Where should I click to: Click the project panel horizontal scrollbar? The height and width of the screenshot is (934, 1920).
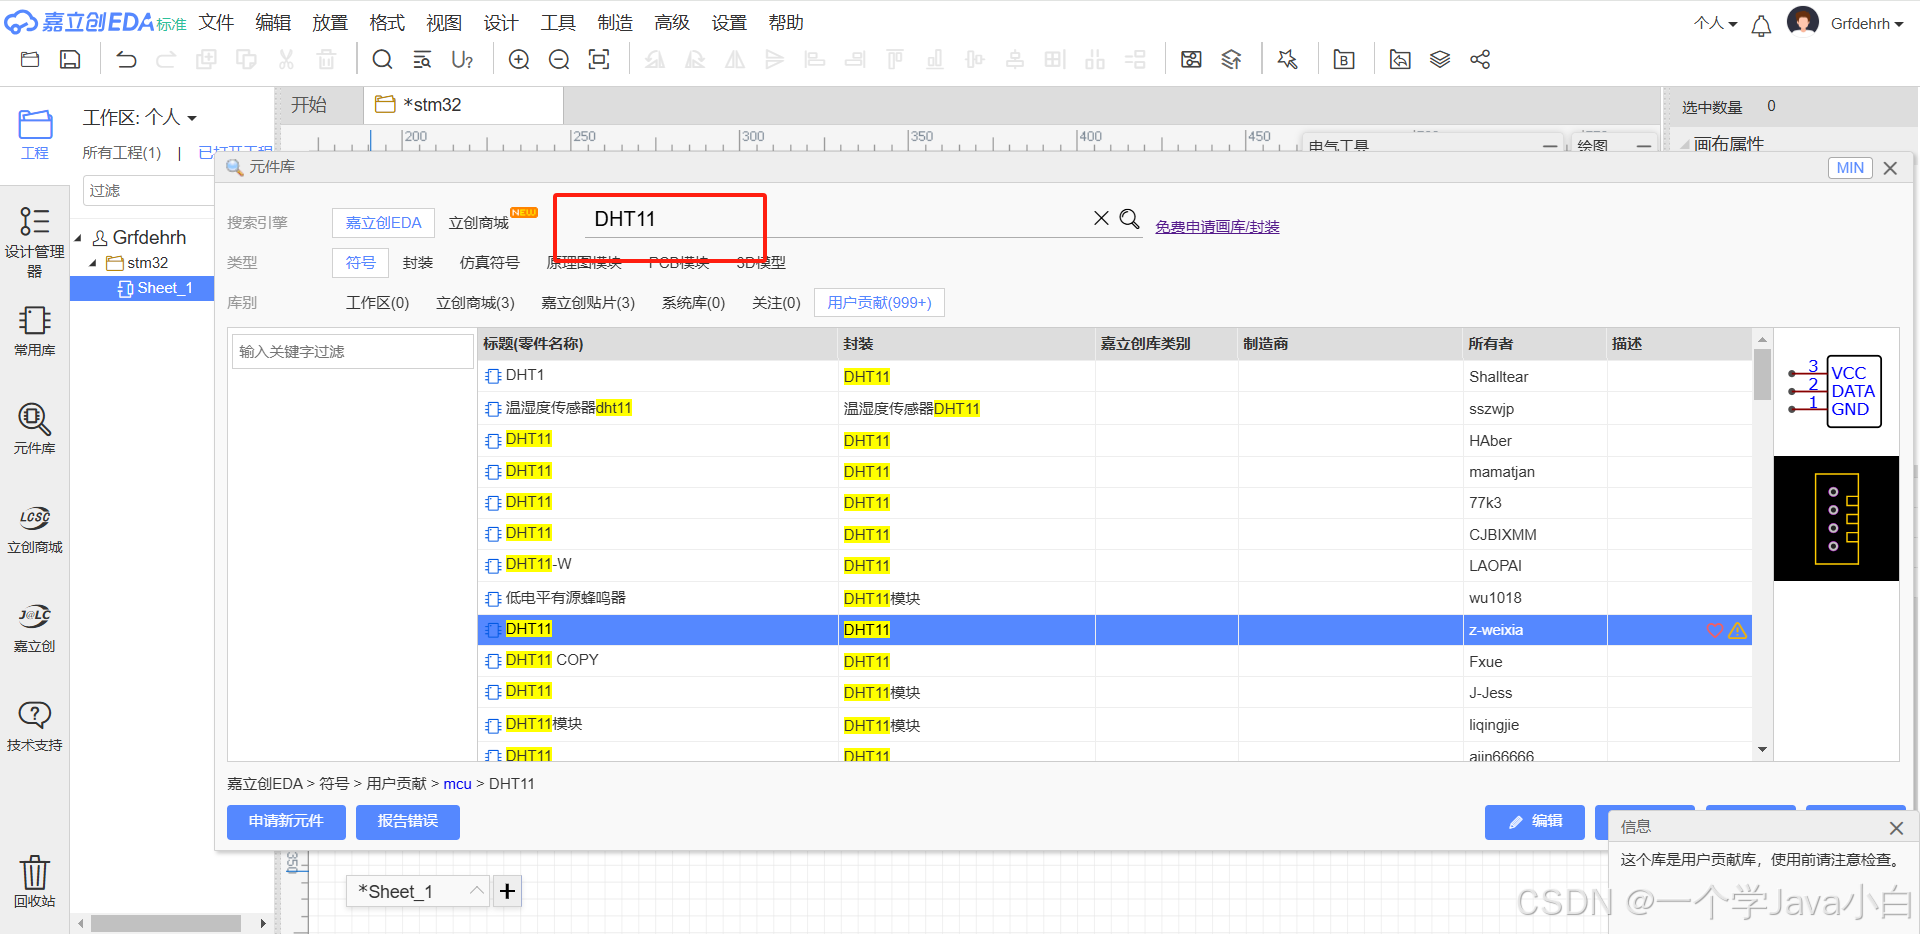(x=166, y=923)
